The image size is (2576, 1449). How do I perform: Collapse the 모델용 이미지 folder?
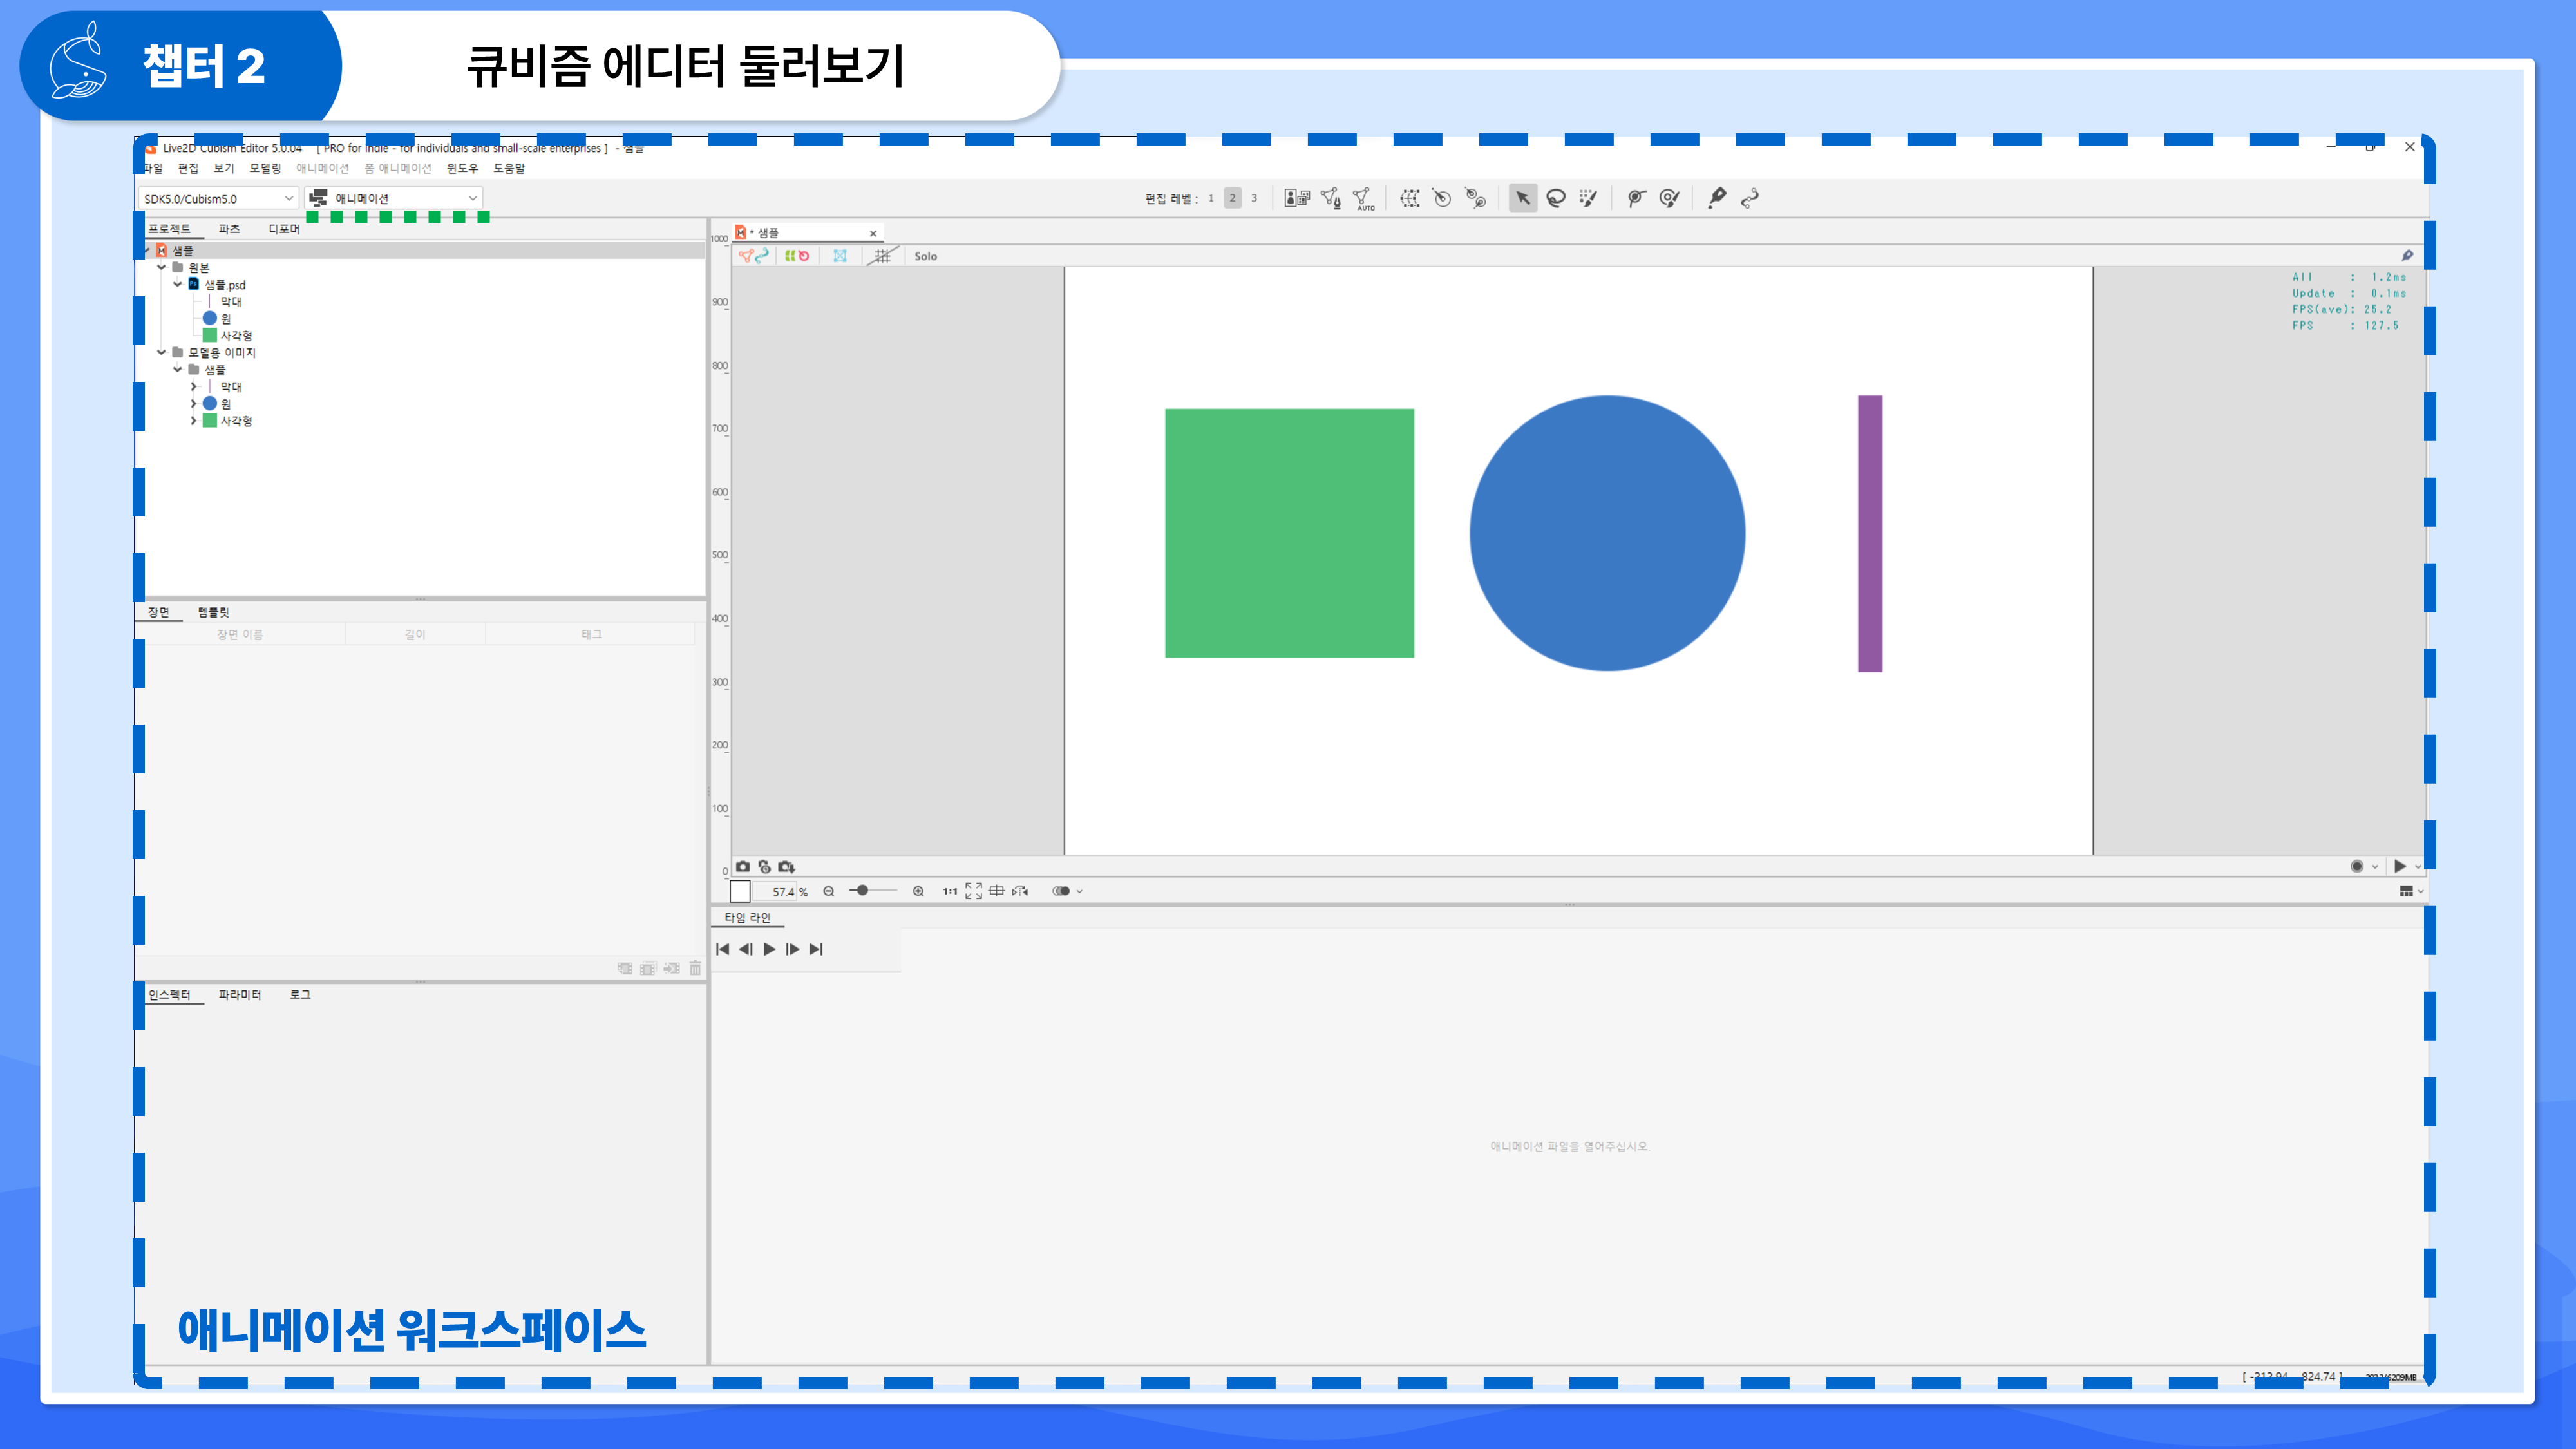(x=162, y=352)
